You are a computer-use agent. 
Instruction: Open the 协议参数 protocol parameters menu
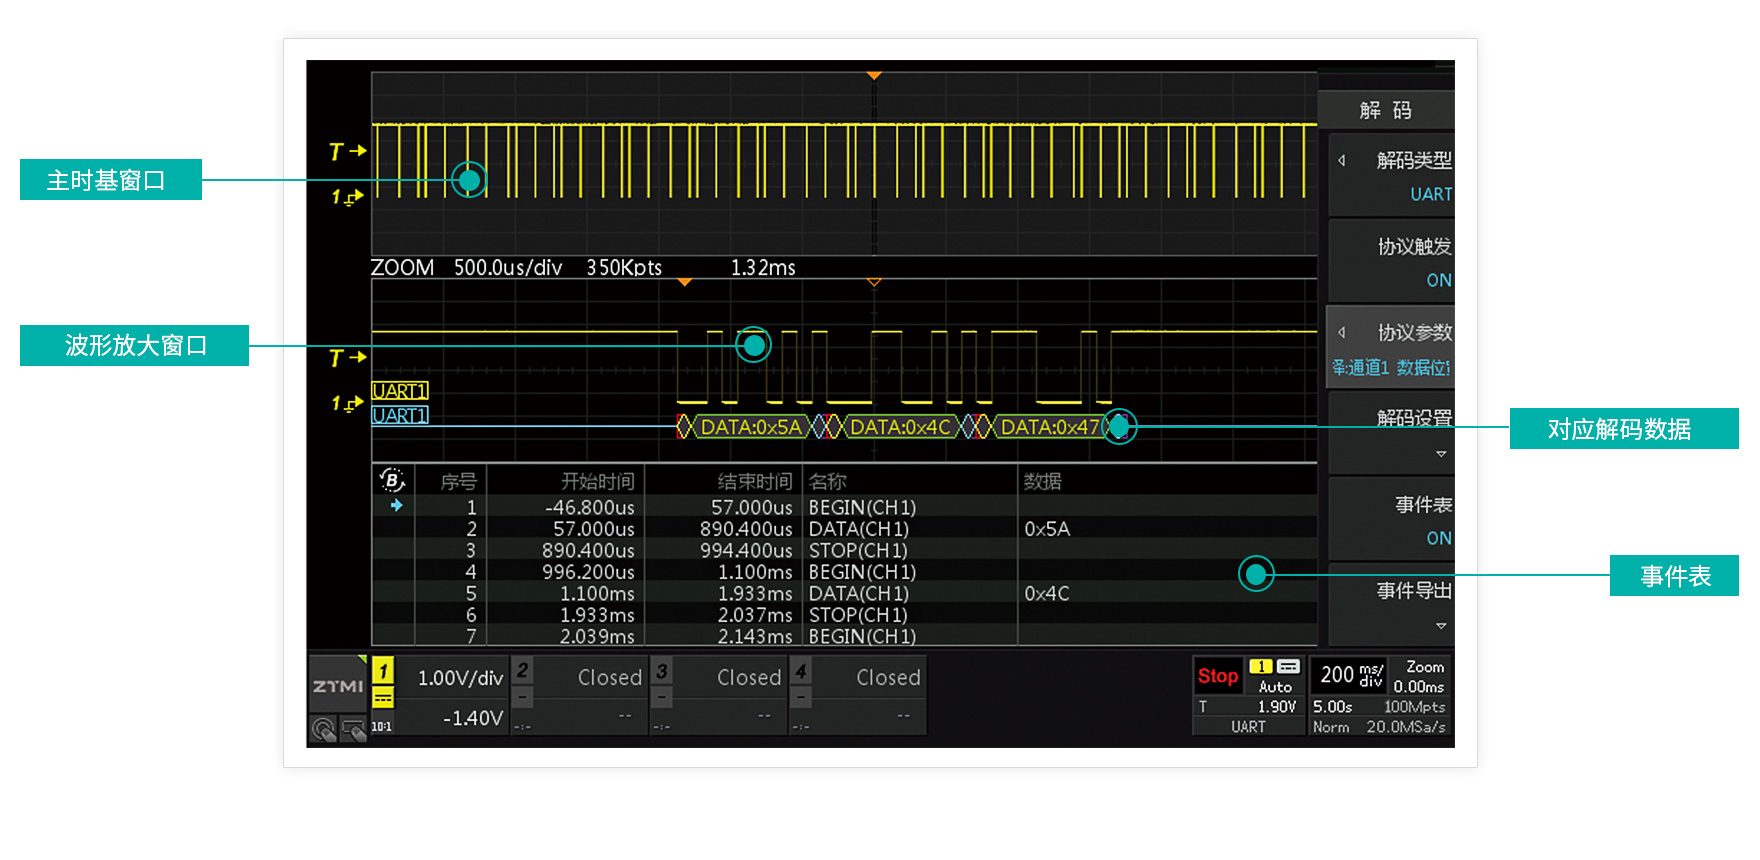pos(1392,347)
